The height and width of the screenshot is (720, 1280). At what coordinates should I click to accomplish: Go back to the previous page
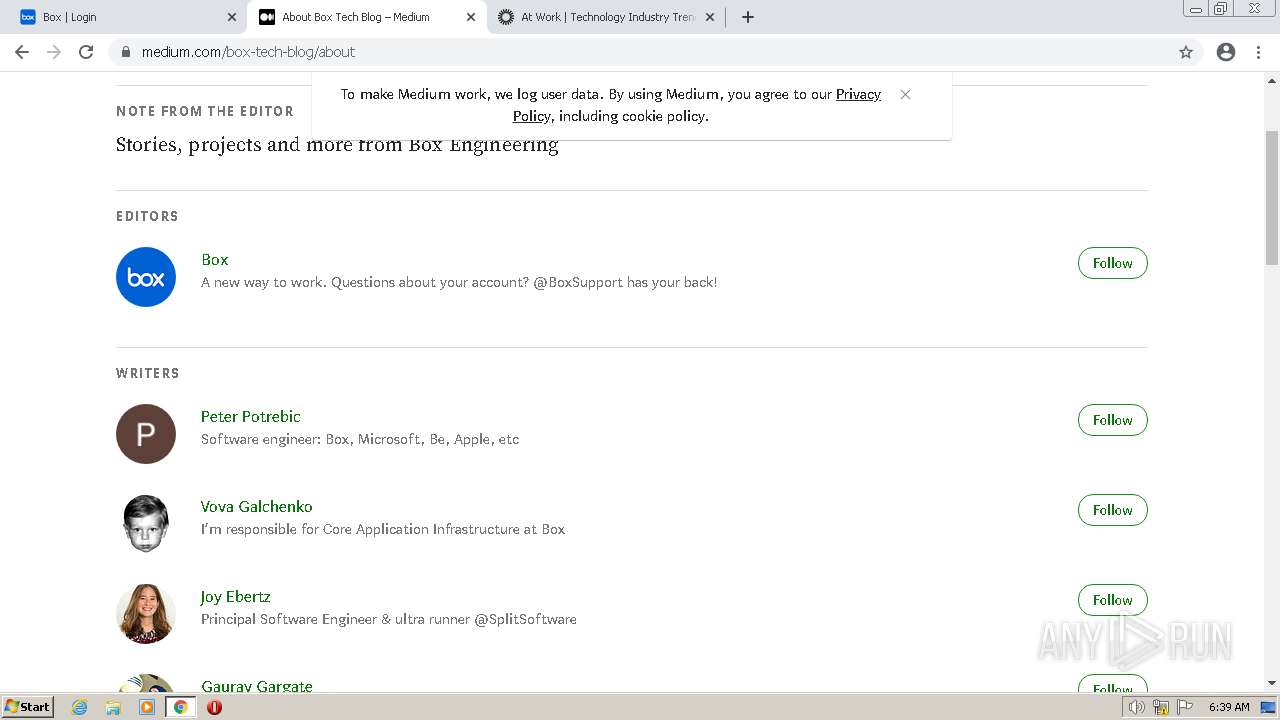click(22, 52)
